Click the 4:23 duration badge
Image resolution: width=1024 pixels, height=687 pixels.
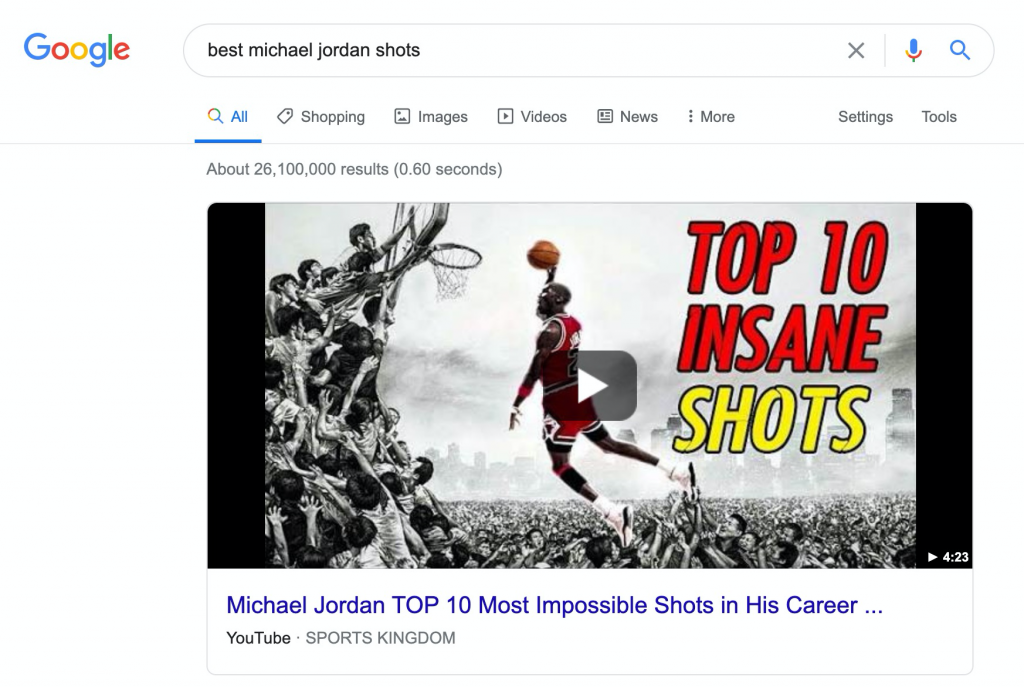(948, 557)
